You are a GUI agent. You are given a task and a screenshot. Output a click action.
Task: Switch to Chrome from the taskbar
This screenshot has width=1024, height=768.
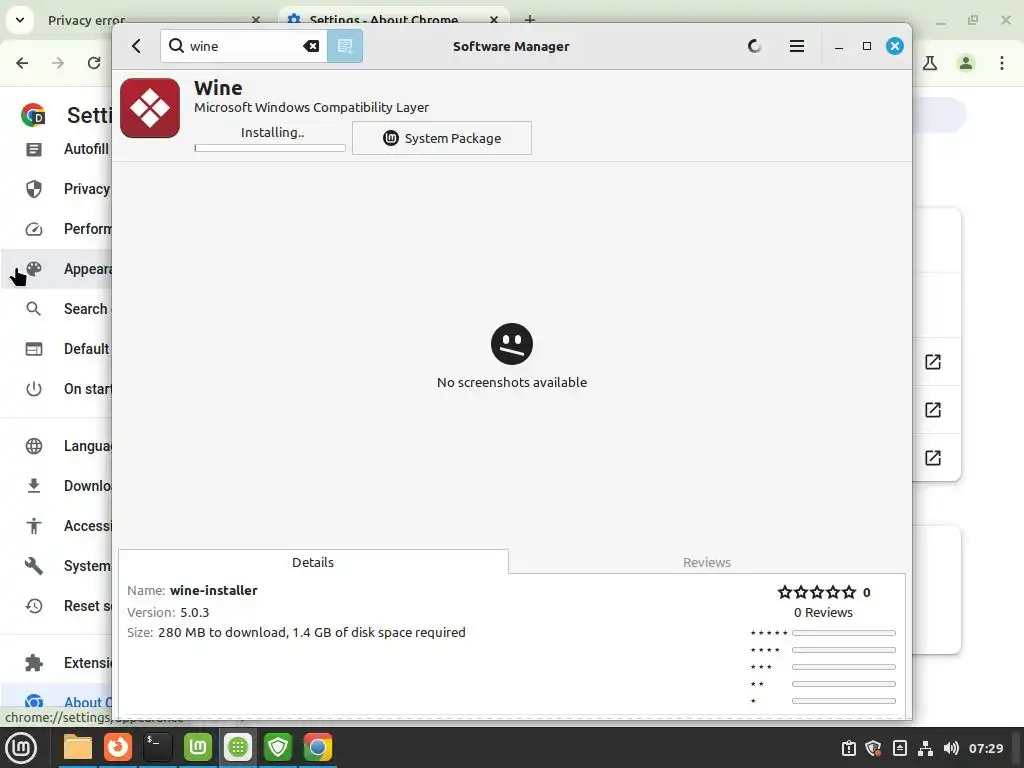coord(318,748)
